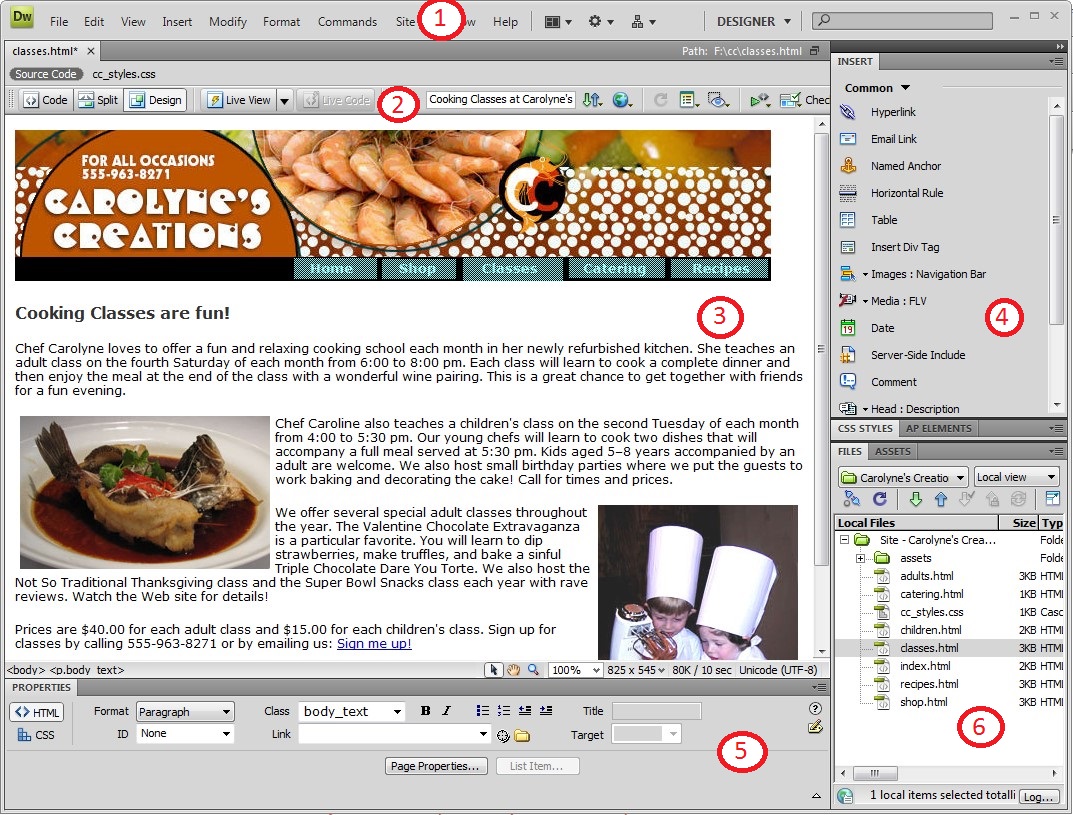Image resolution: width=1073 pixels, height=815 pixels.
Task: Click the Insert Div Tag item
Action: (905, 247)
